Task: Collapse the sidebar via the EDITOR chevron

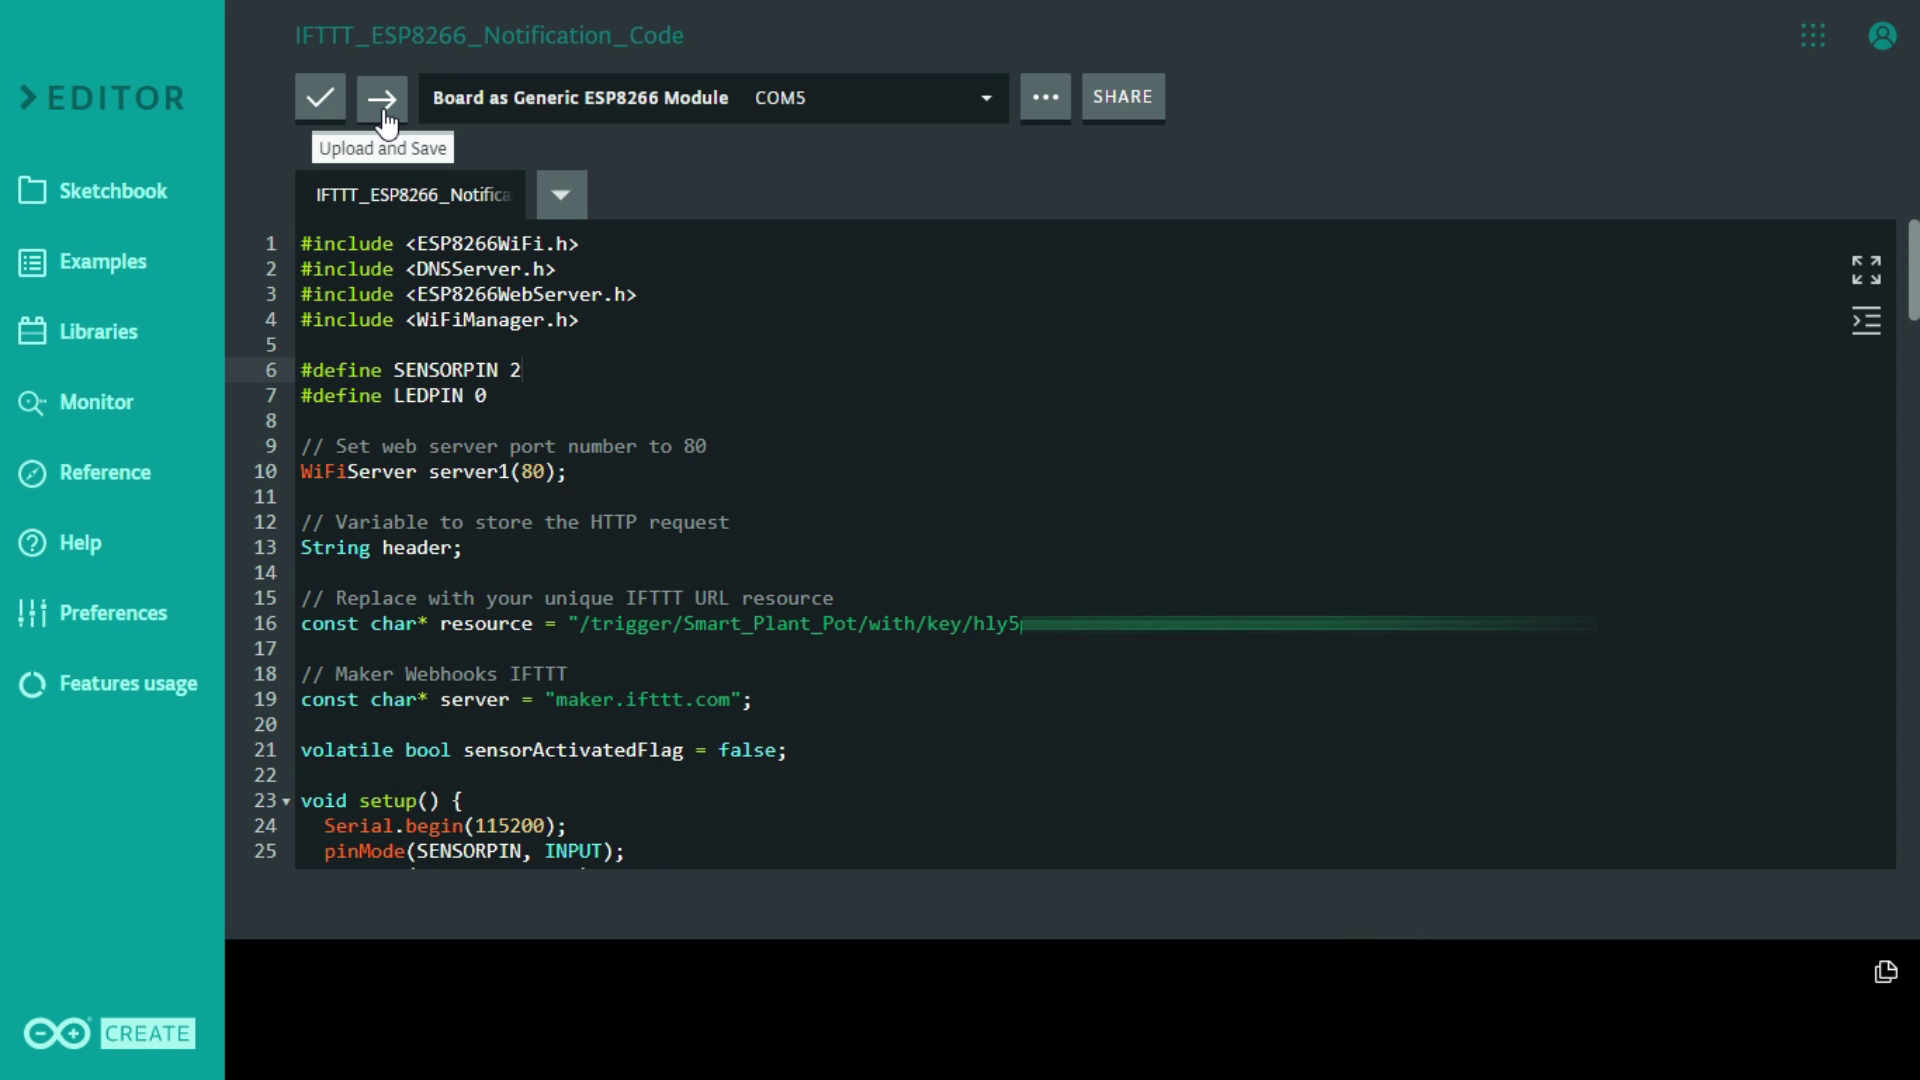Action: pyautogui.click(x=29, y=98)
